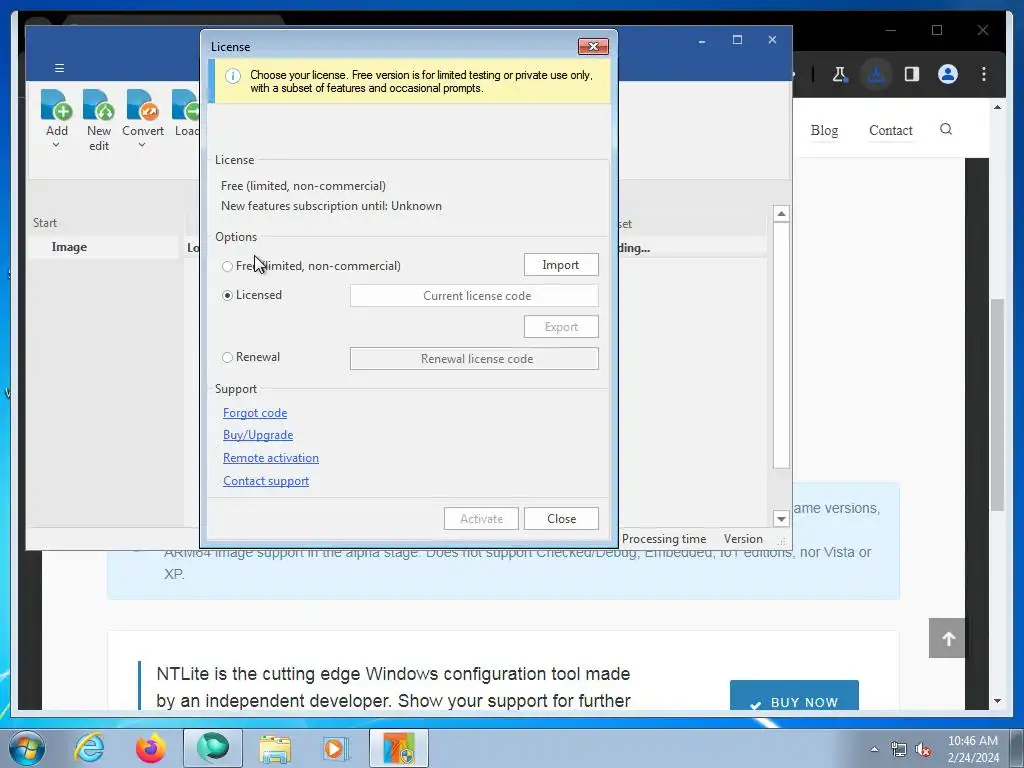1024x768 pixels.
Task: Open the browser downloads icon
Action: (876, 74)
